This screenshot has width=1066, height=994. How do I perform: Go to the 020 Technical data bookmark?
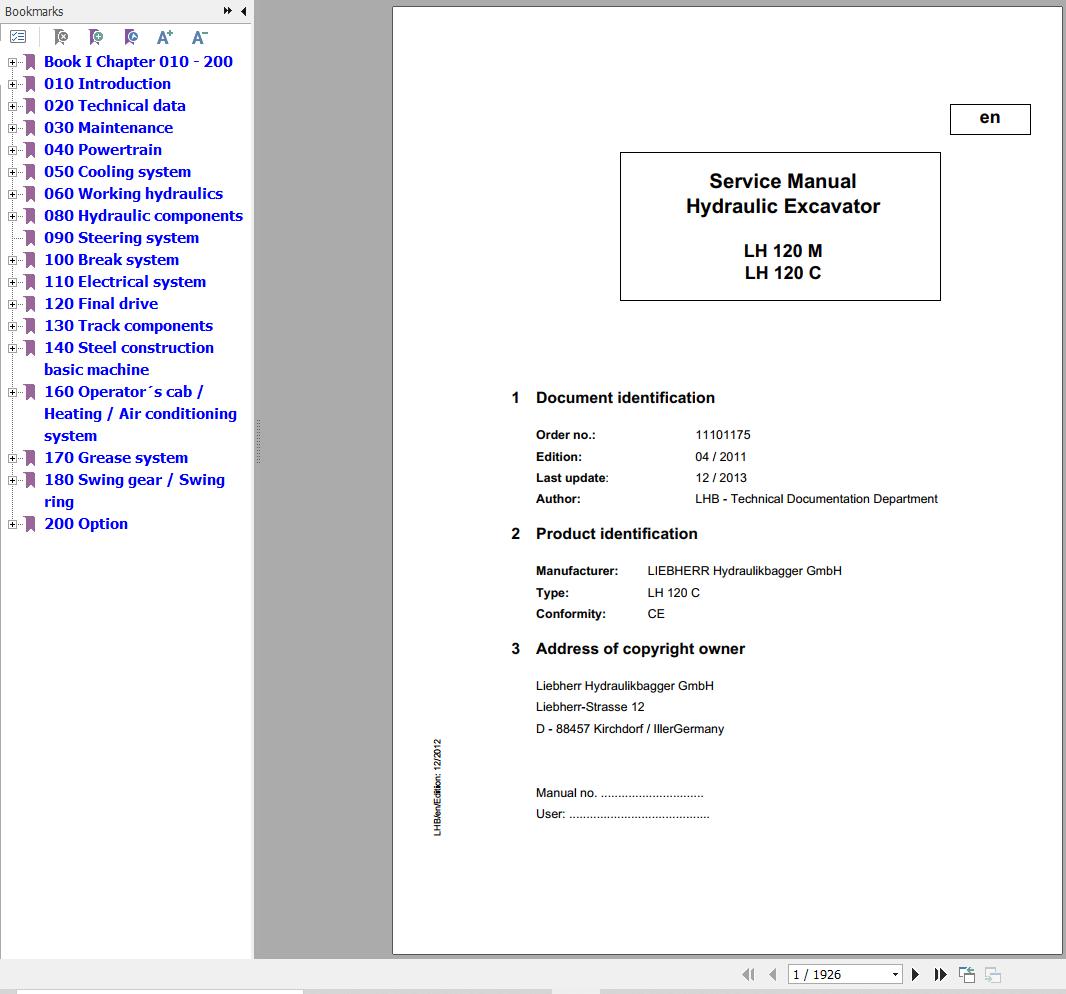[x=115, y=105]
